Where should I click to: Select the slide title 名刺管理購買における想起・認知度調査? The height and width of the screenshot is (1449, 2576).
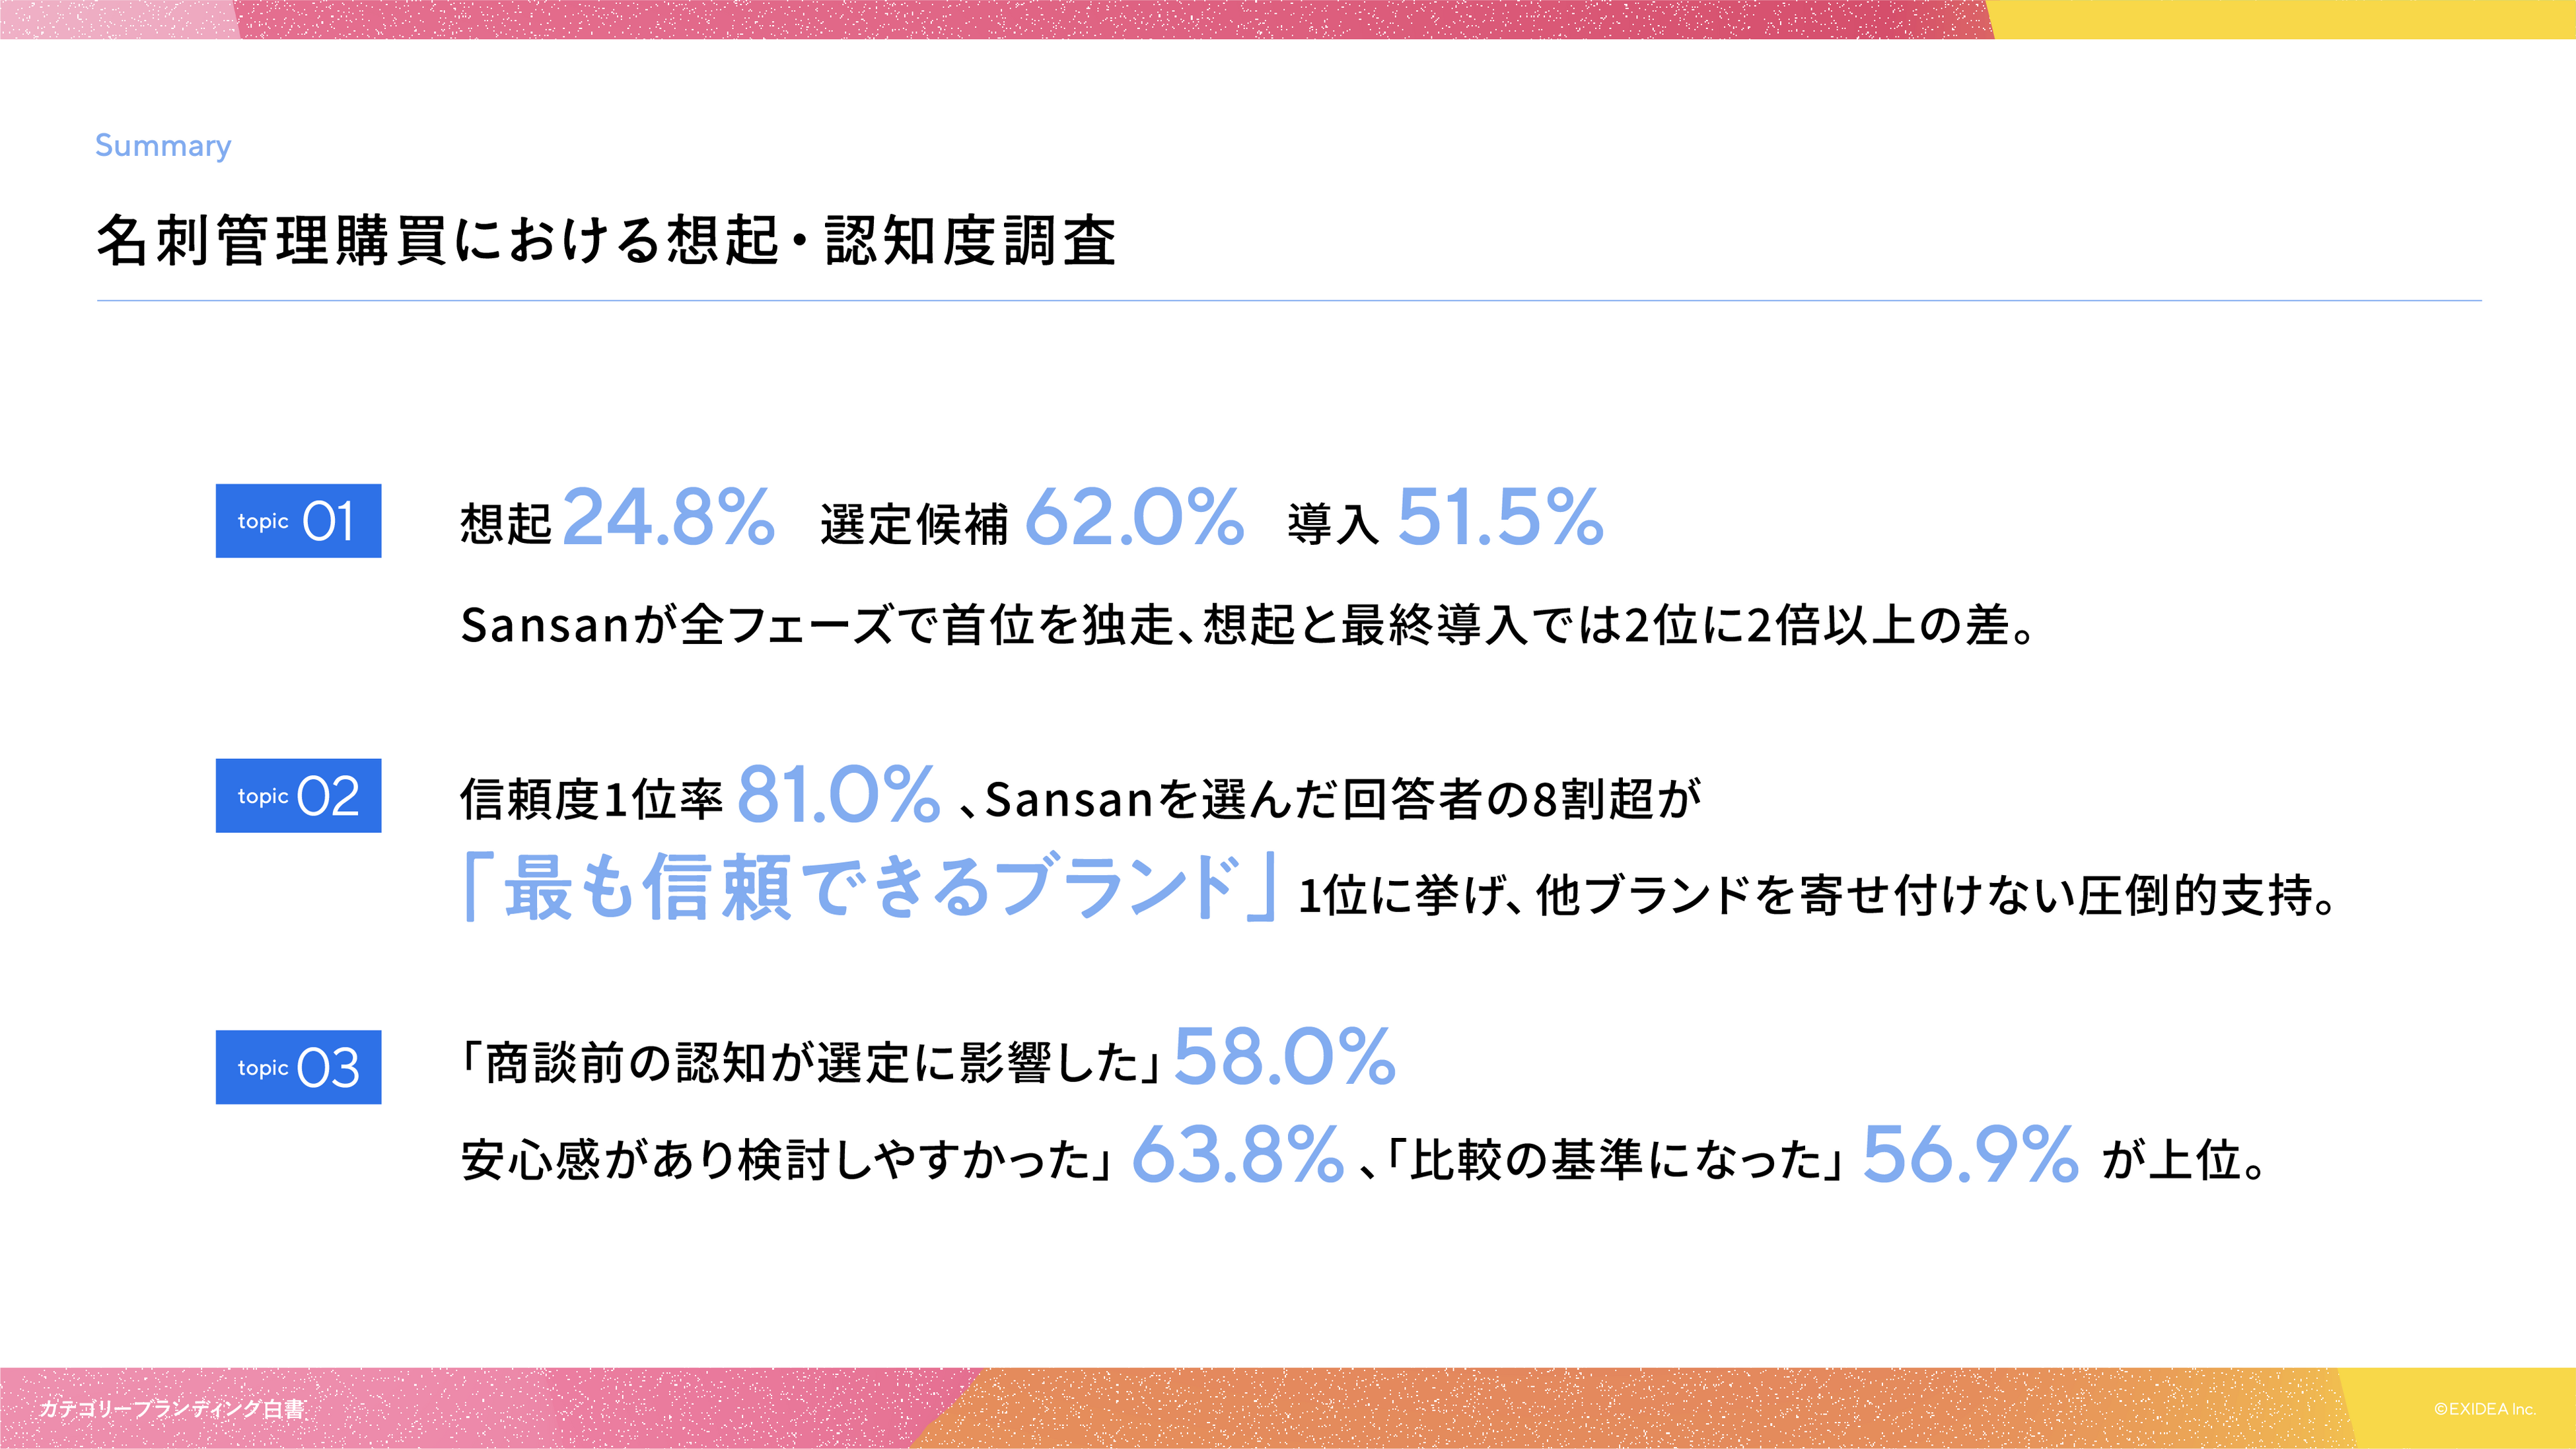[x=606, y=241]
